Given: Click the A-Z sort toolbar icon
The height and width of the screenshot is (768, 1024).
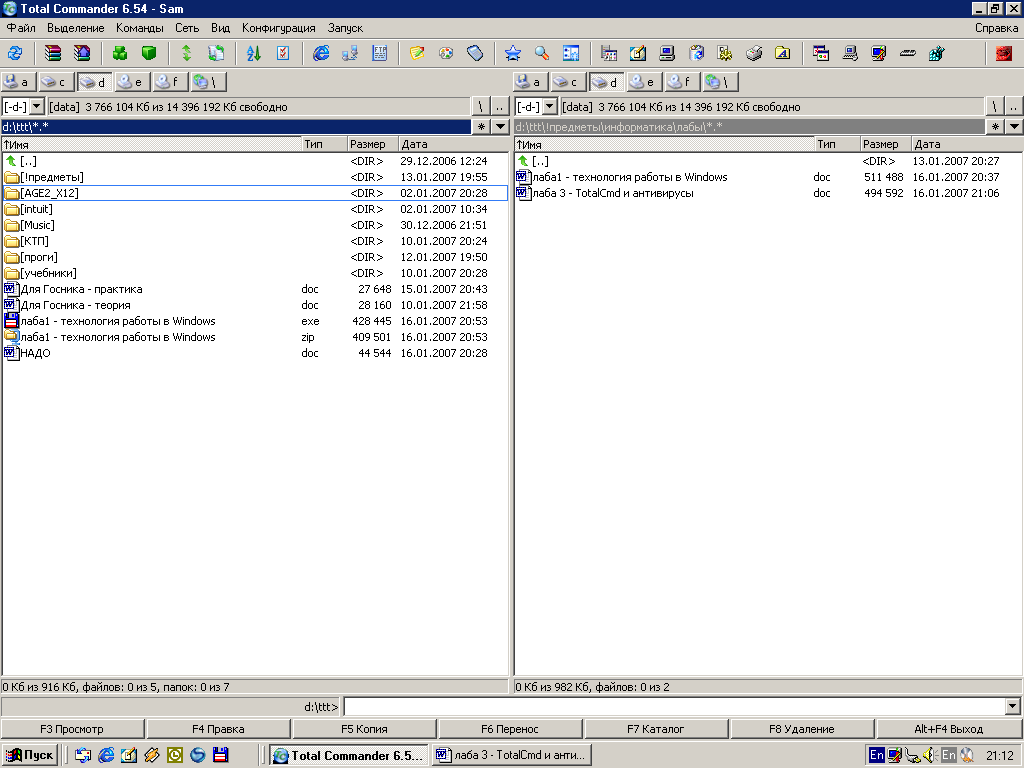Looking at the screenshot, I should pos(254,53).
